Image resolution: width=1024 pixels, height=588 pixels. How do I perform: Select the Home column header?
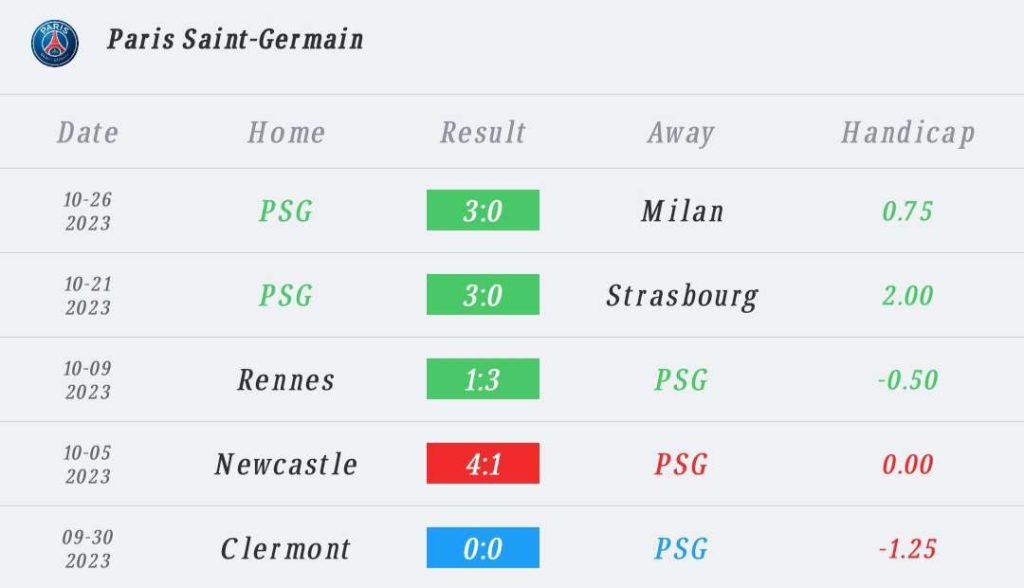point(286,133)
